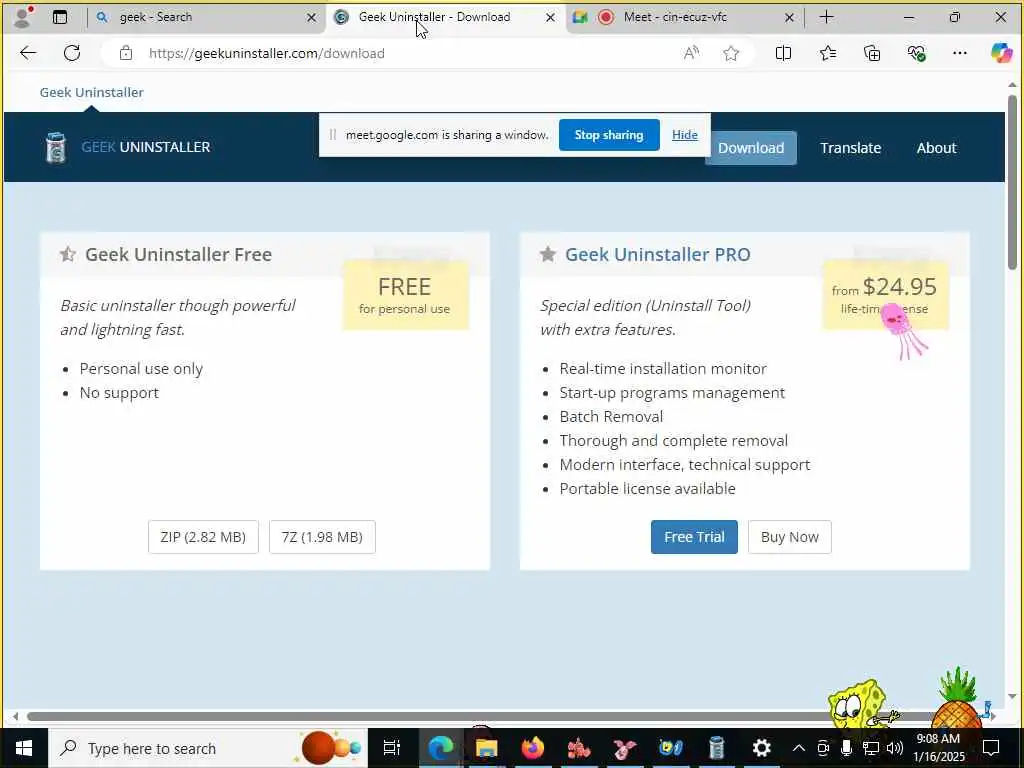Click the Buy Now button
1024x768 pixels.
pyautogui.click(x=790, y=537)
